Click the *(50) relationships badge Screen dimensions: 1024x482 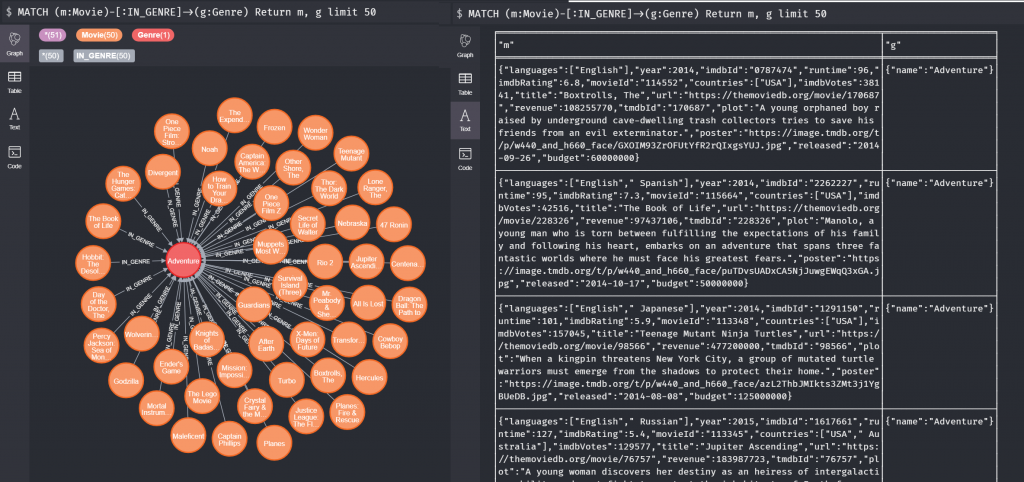point(51,56)
